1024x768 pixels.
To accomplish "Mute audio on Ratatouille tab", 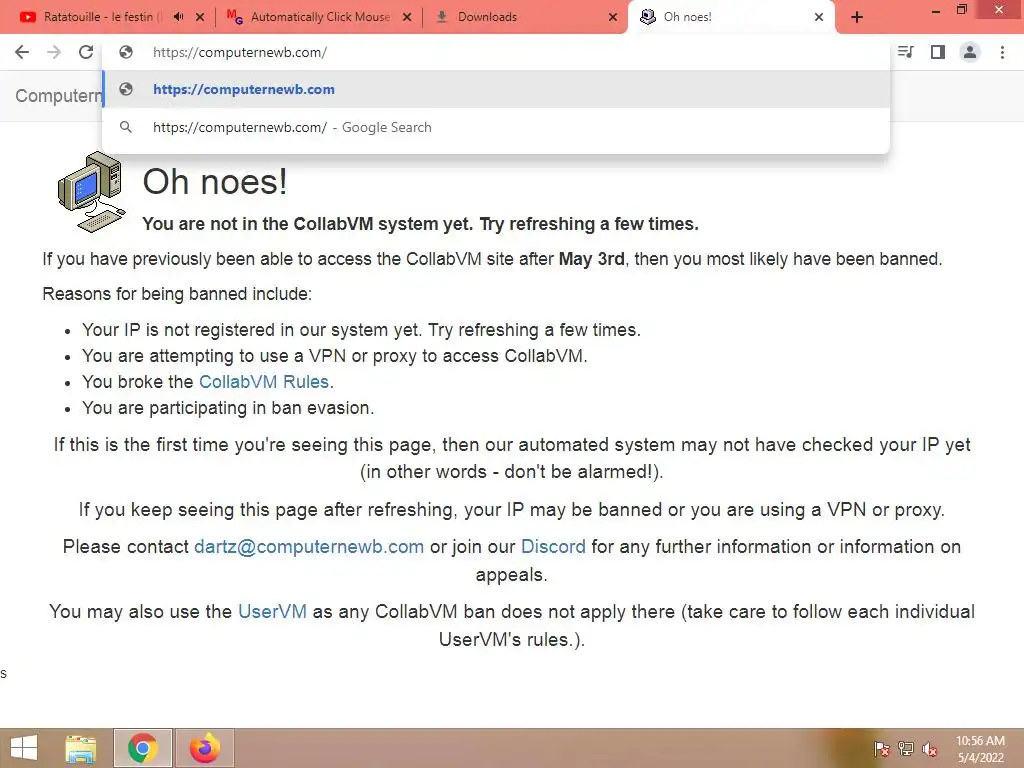I will coord(179,17).
